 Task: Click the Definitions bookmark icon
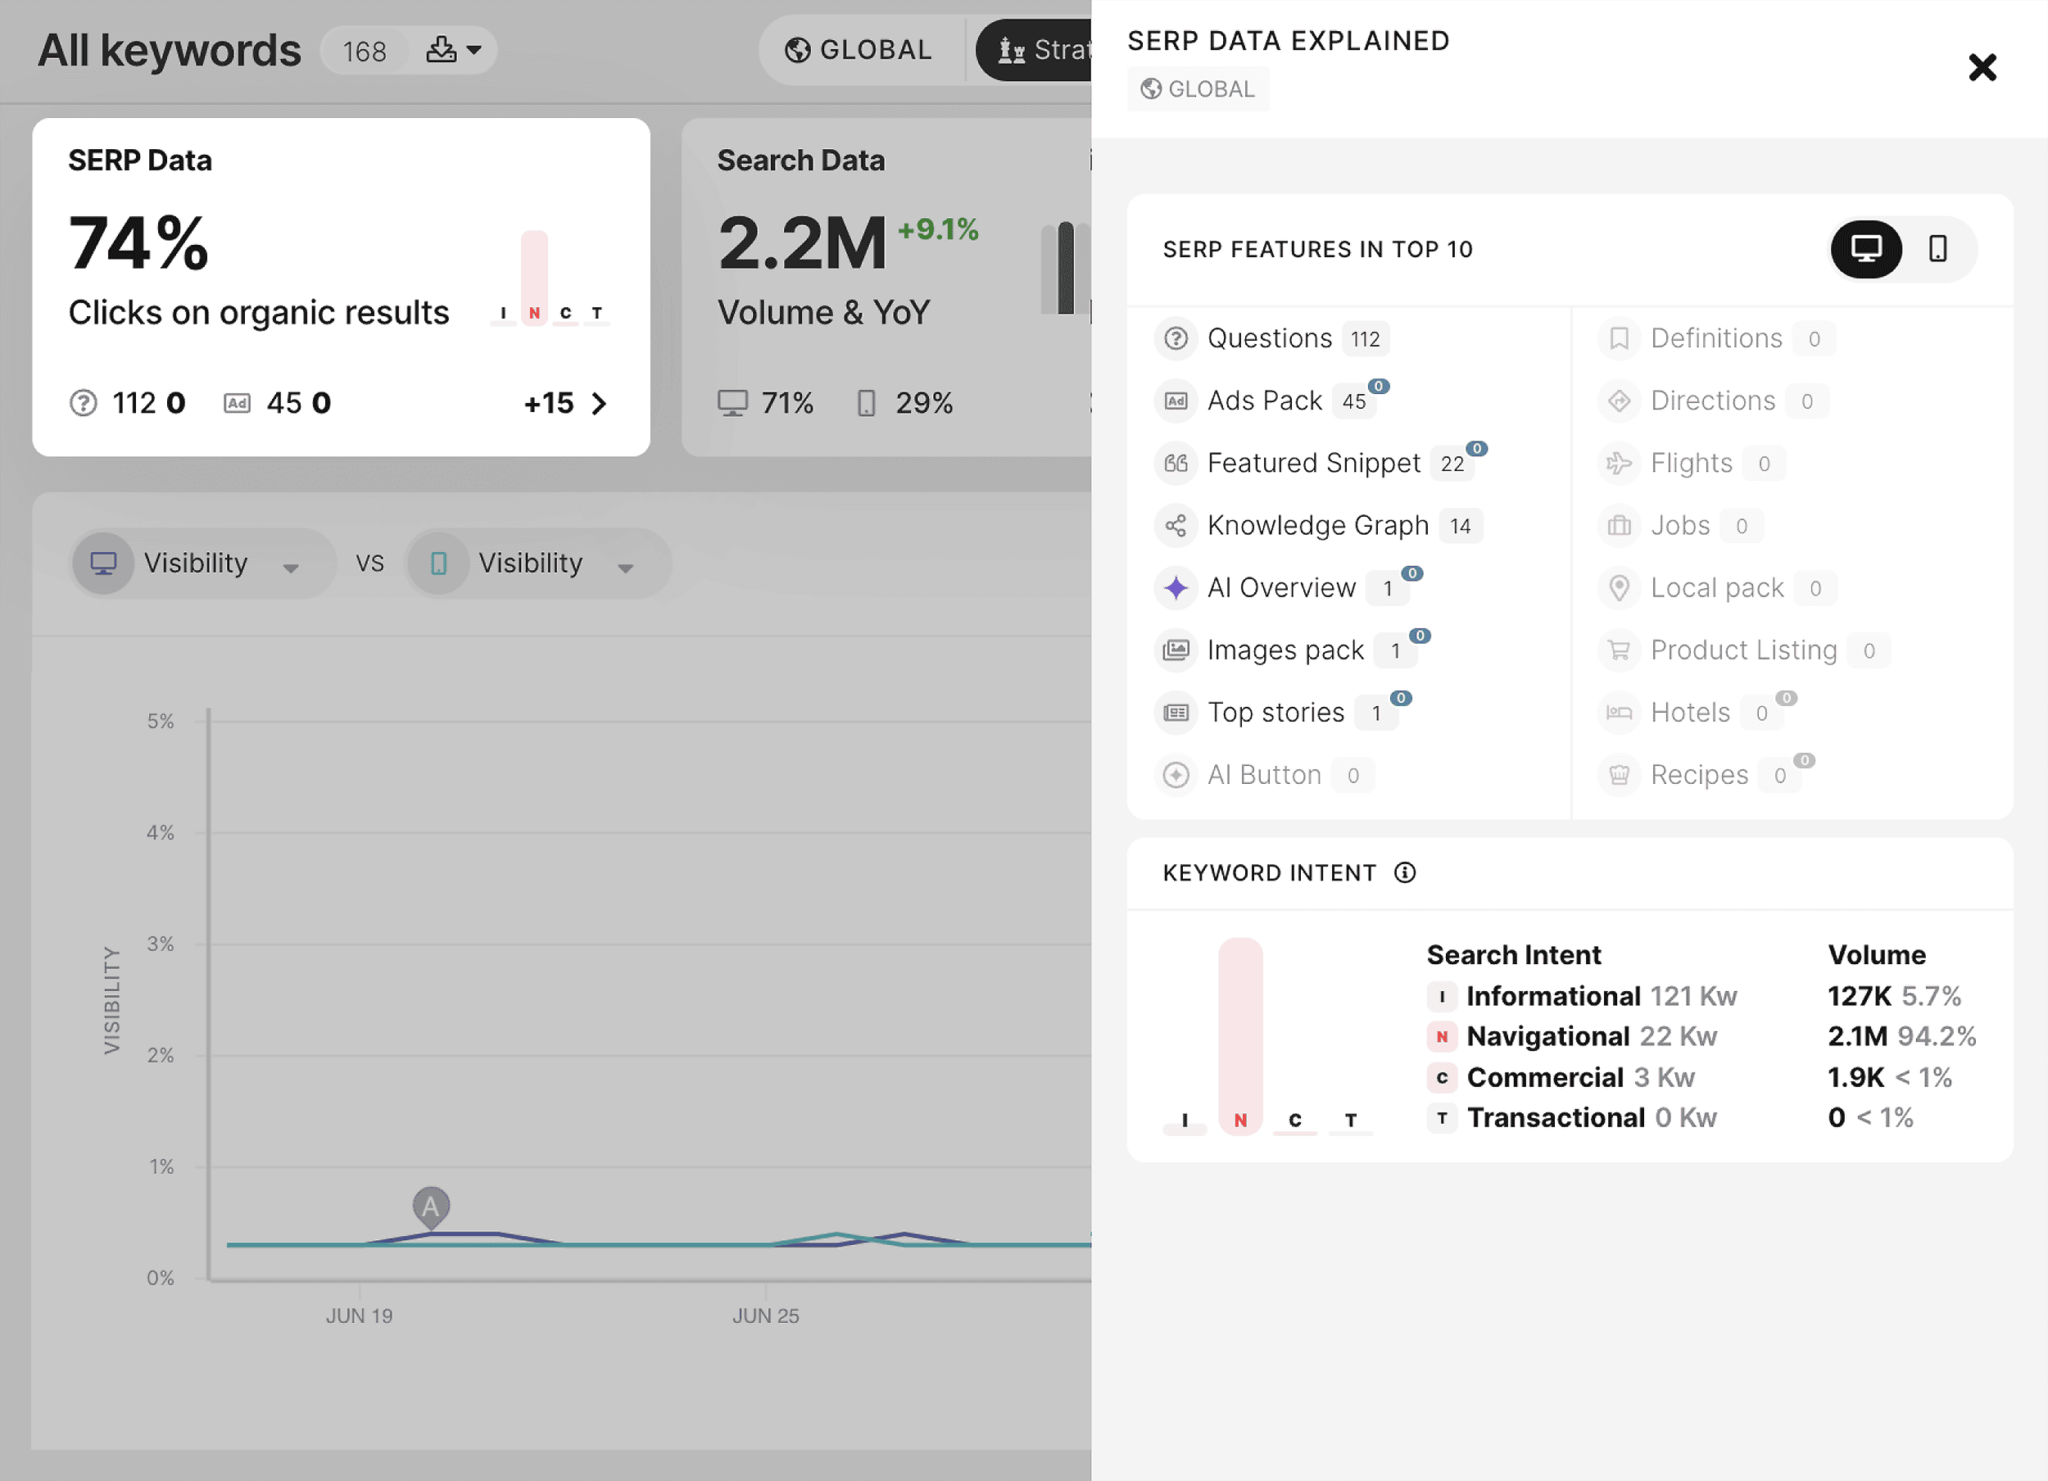point(1619,339)
